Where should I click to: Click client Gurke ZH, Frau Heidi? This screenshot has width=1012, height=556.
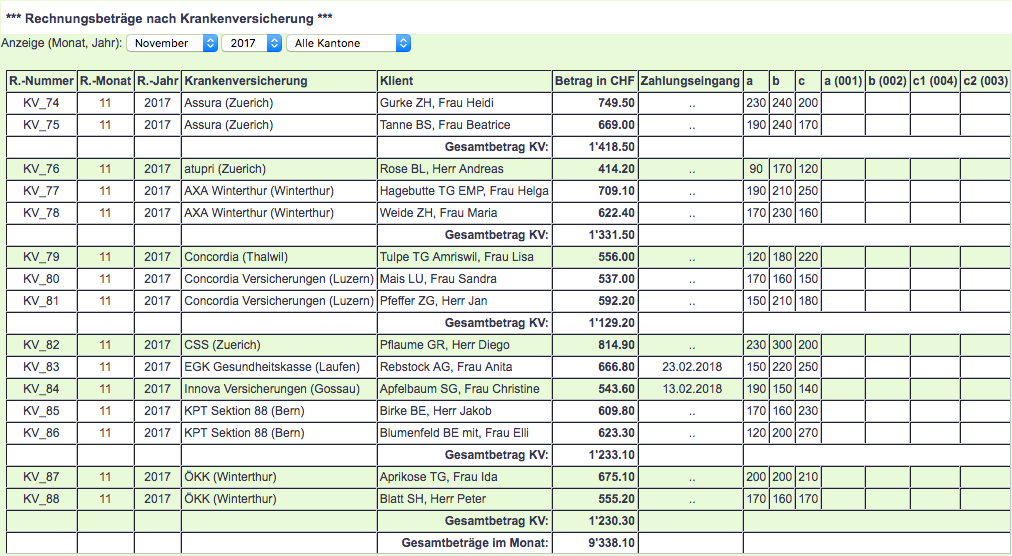click(x=437, y=103)
